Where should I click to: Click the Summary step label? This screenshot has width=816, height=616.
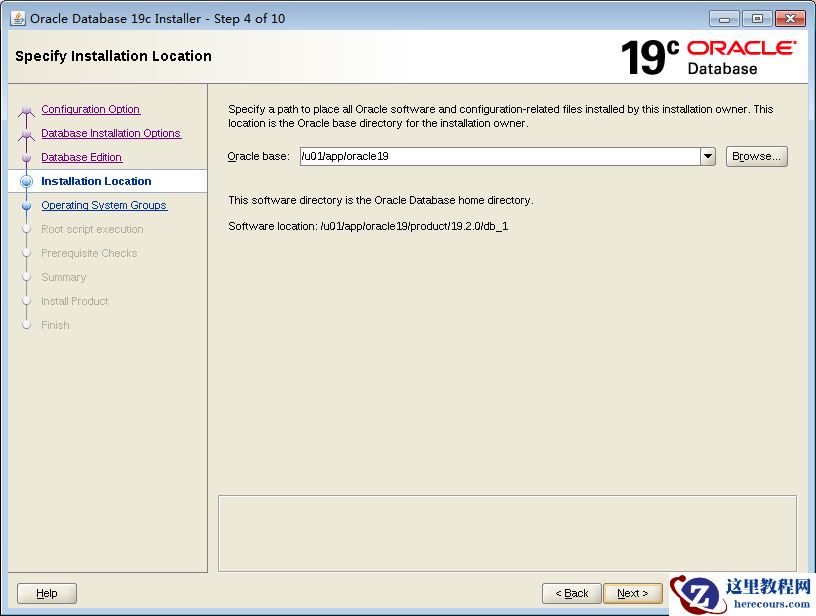pos(63,277)
